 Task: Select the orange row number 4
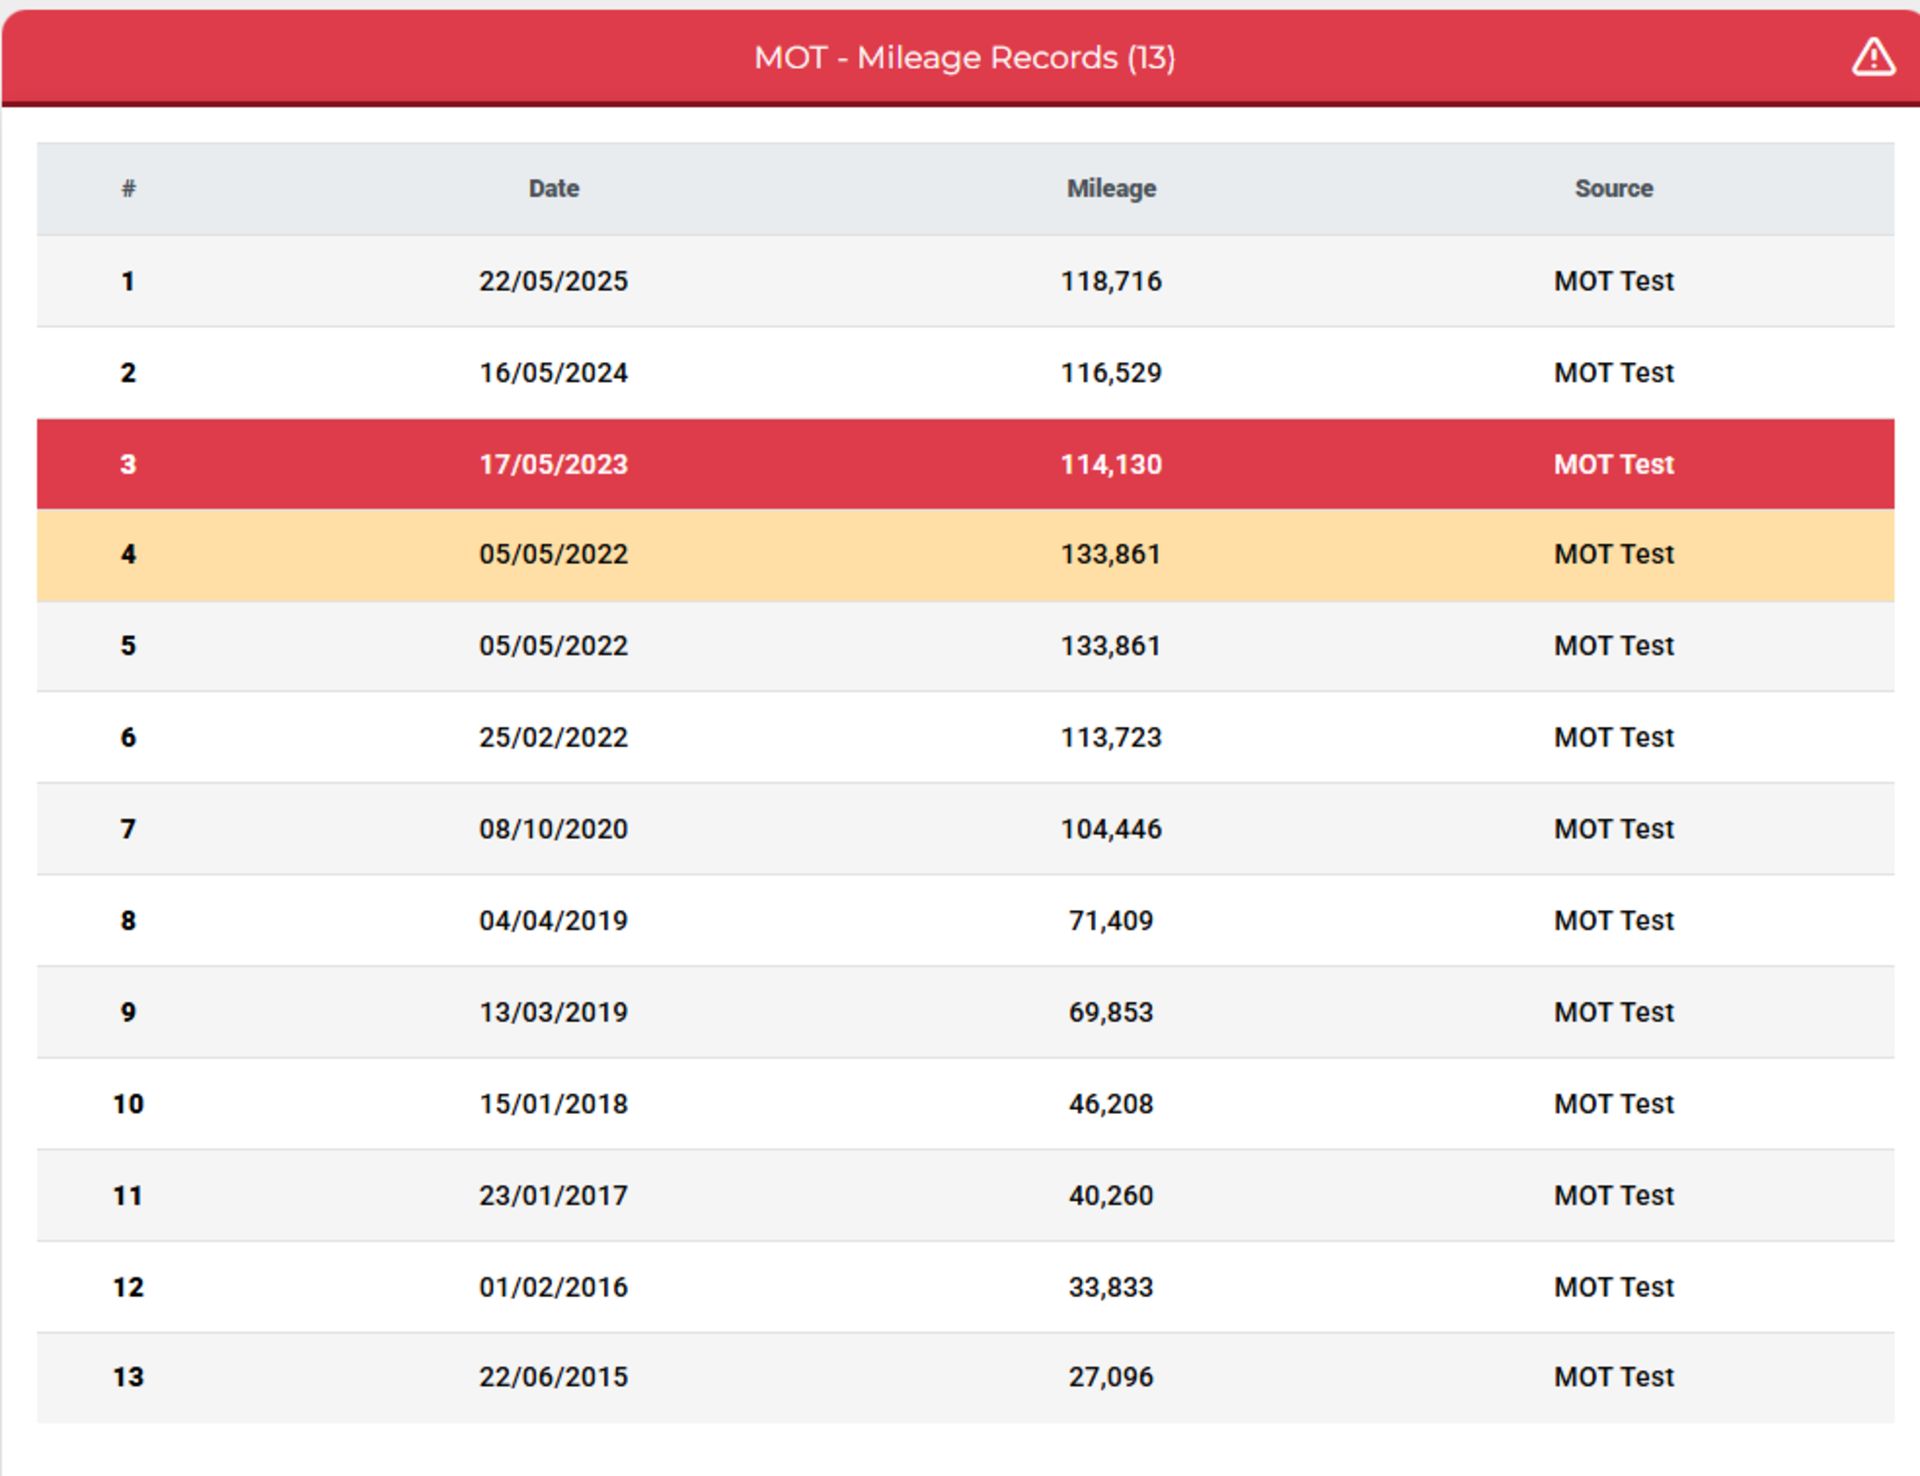click(965, 555)
